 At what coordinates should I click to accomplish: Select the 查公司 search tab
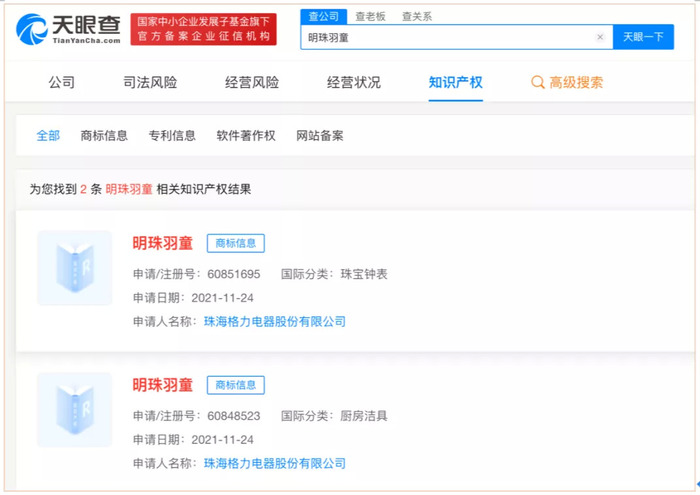point(324,17)
